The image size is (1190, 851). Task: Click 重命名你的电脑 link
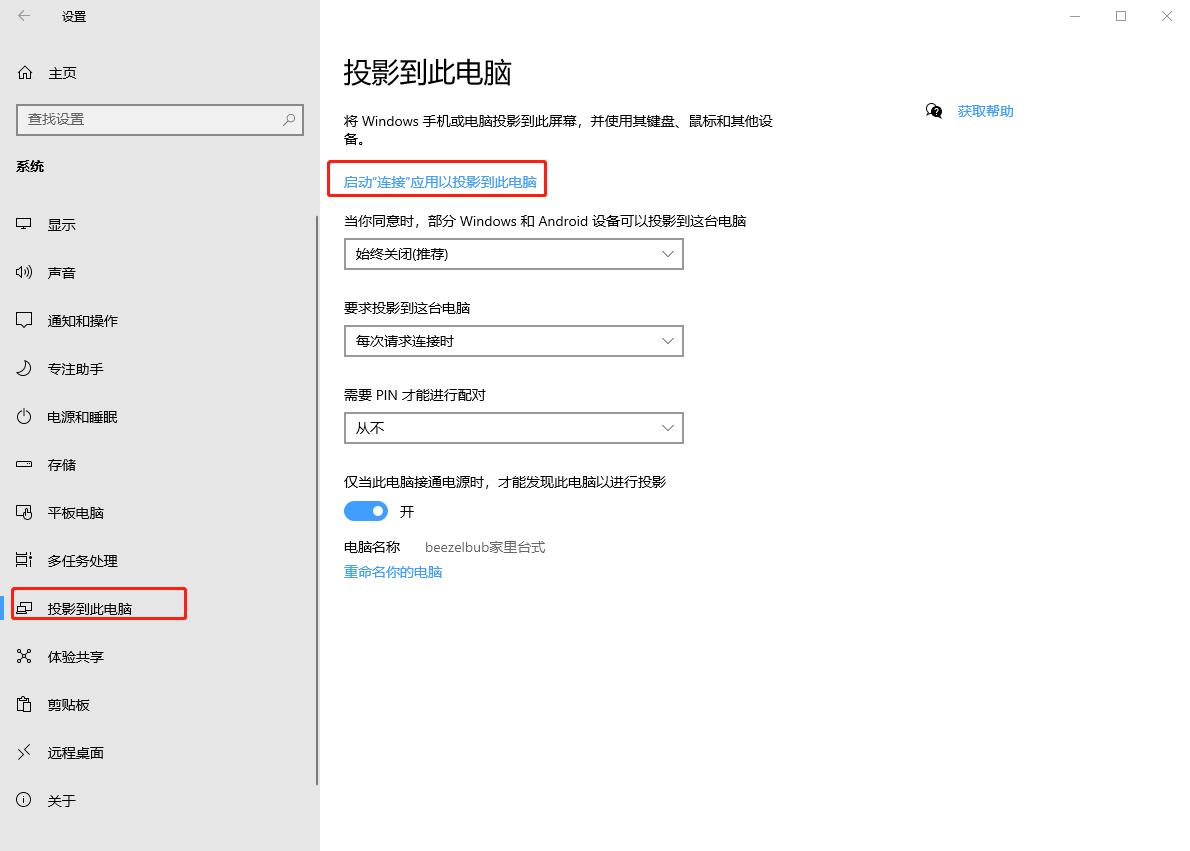tap(393, 571)
